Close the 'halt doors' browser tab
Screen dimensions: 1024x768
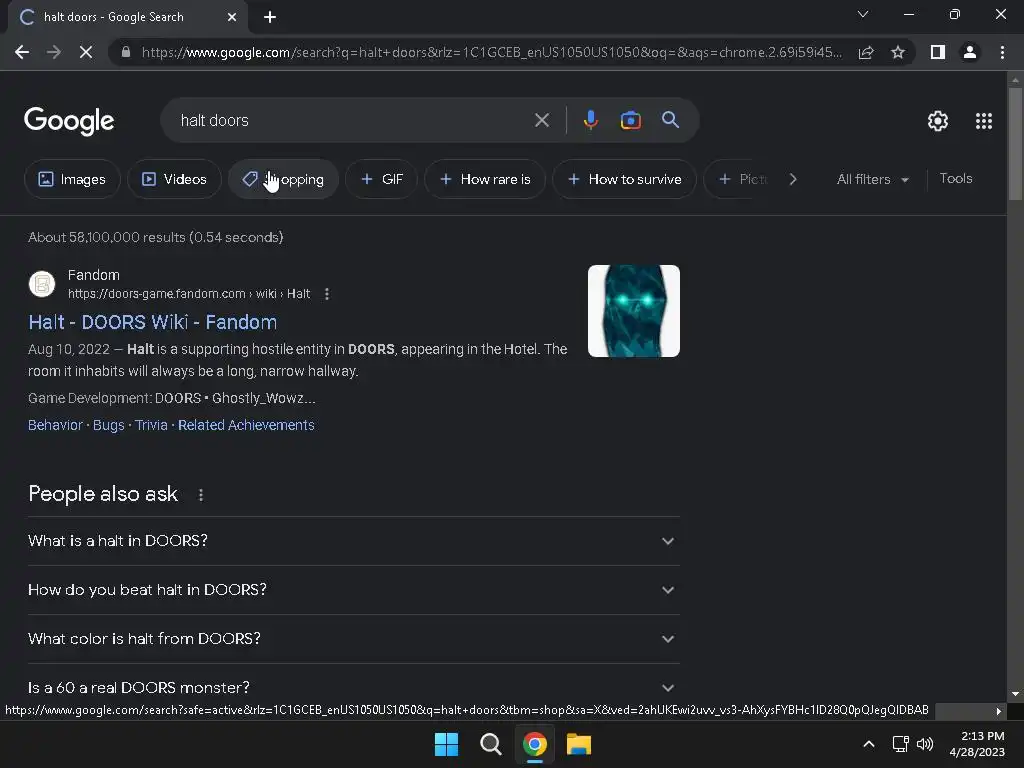[232, 17]
